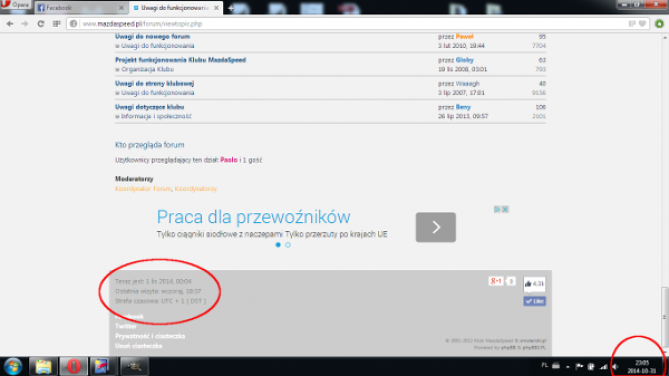This screenshot has height=376, width=669.
Task: Open the taskbar clock and date
Action: (642, 367)
